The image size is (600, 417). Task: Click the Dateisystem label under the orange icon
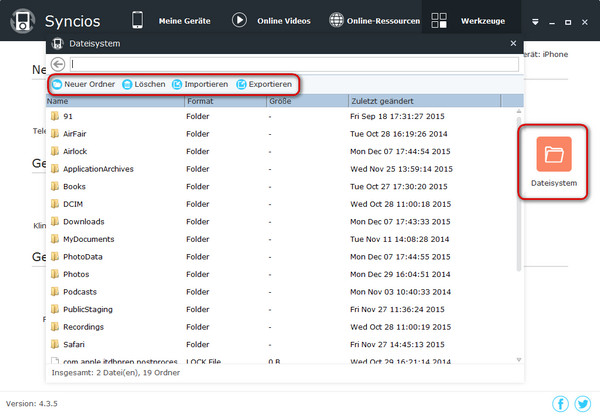click(x=554, y=183)
